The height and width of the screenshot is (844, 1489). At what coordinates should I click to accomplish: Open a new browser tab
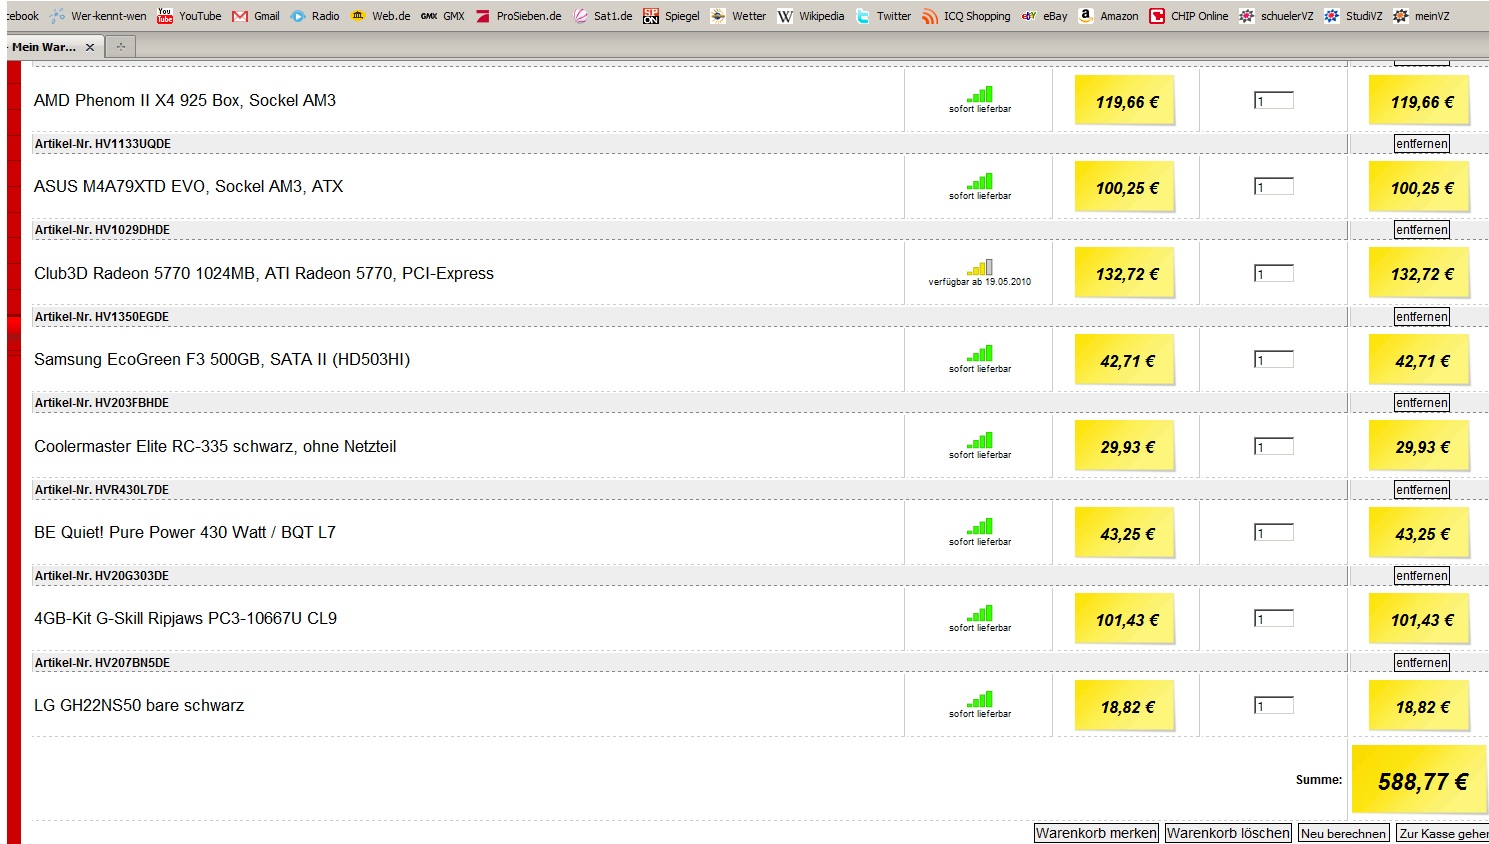(x=120, y=47)
